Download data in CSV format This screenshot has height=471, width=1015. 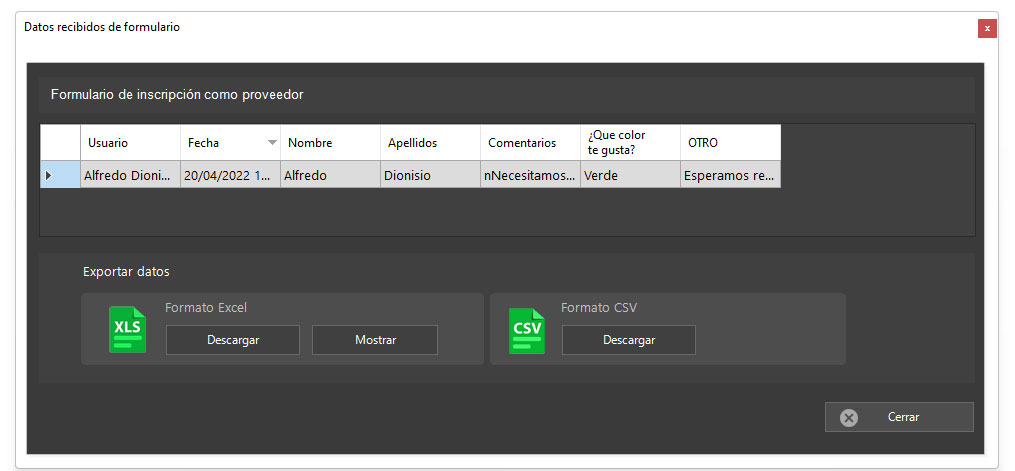pyautogui.click(x=629, y=340)
